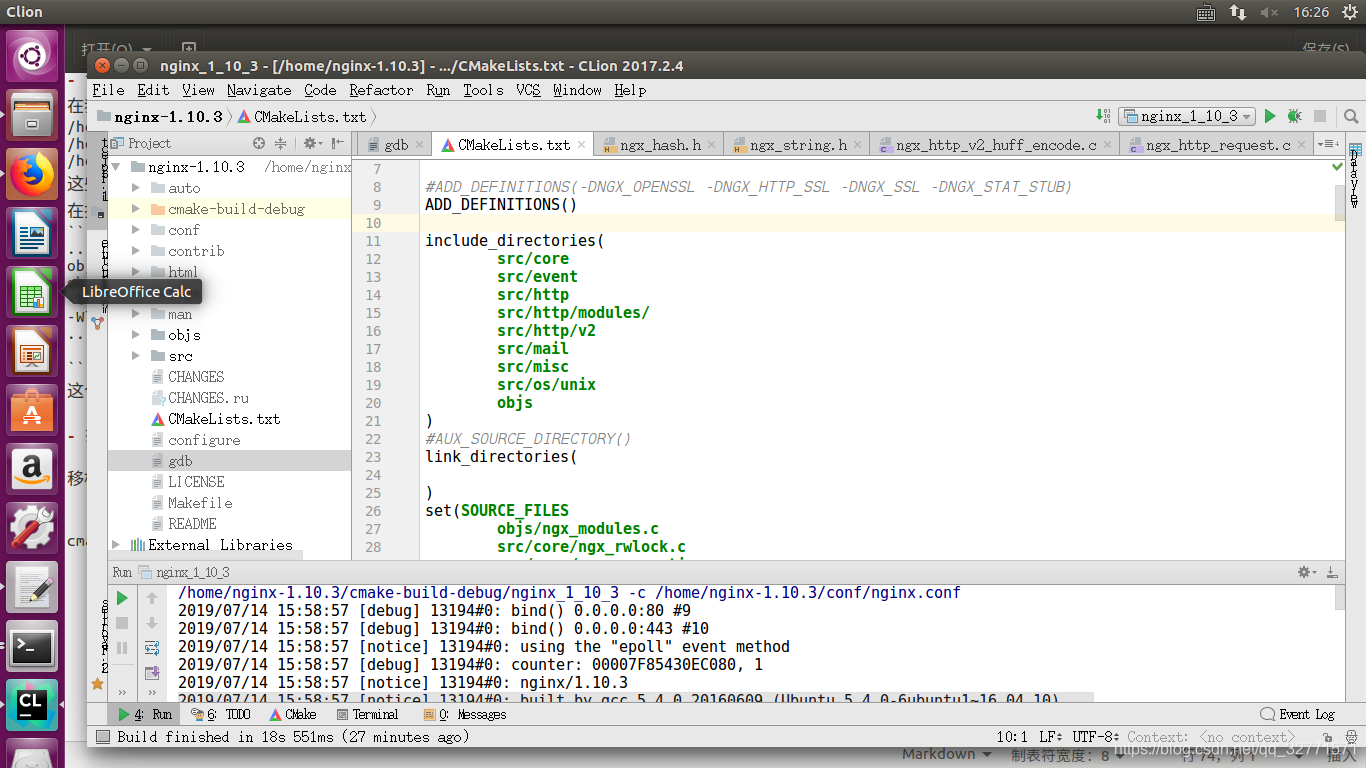This screenshot has height=768, width=1366.
Task: Open the Terminal tool window
Action: click(367, 715)
